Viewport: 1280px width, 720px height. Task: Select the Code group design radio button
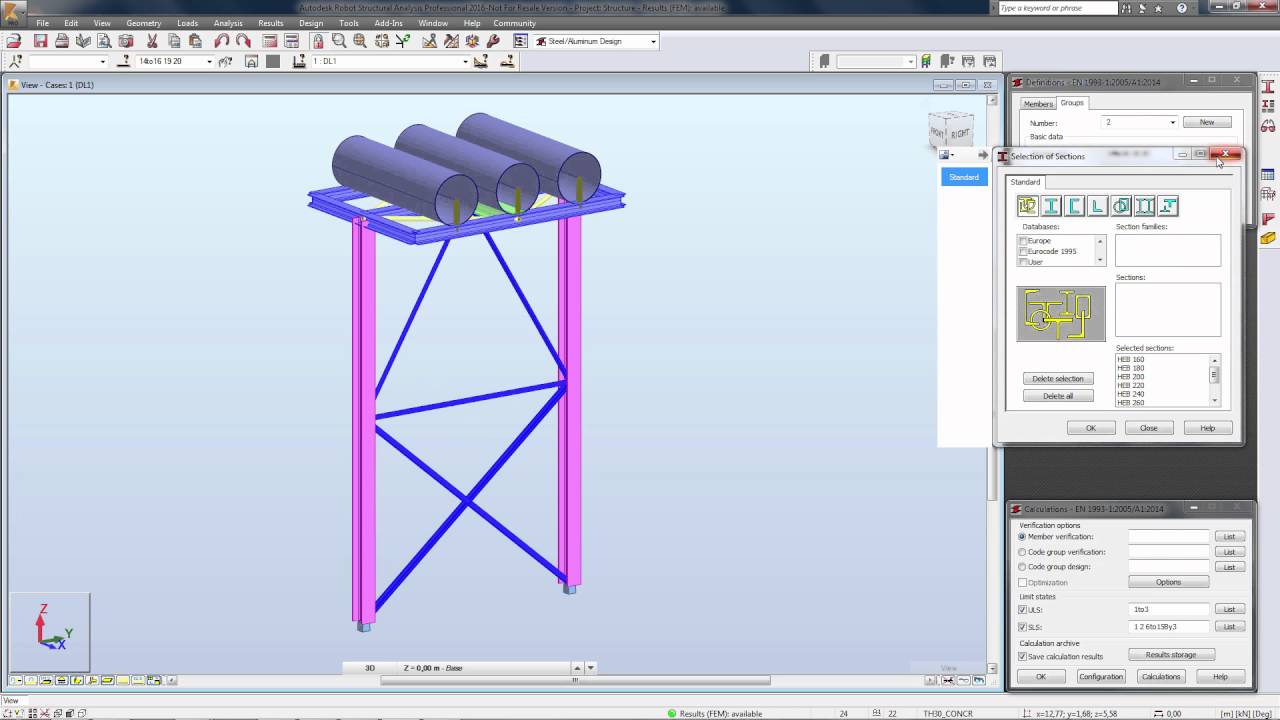click(1022, 567)
